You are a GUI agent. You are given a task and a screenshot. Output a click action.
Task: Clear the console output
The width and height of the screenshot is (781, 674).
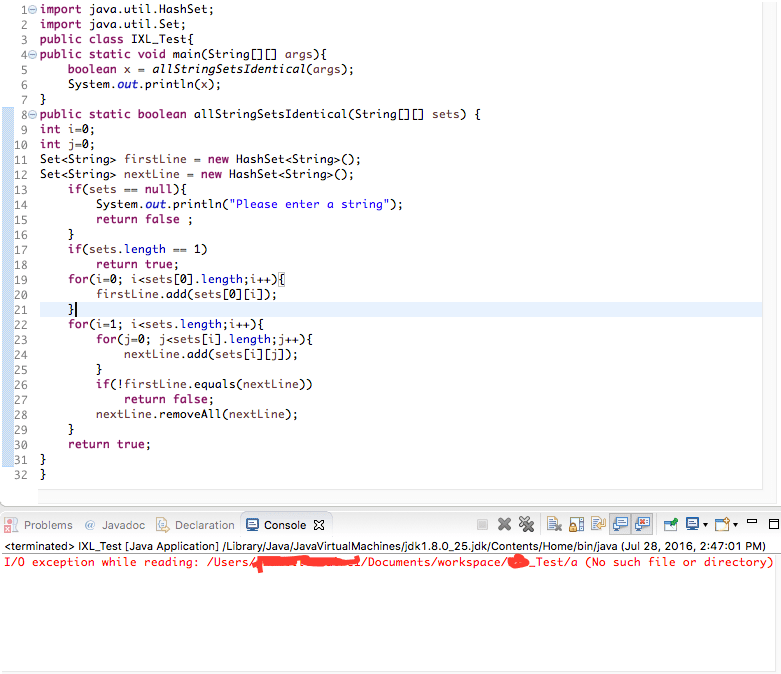[x=554, y=525]
